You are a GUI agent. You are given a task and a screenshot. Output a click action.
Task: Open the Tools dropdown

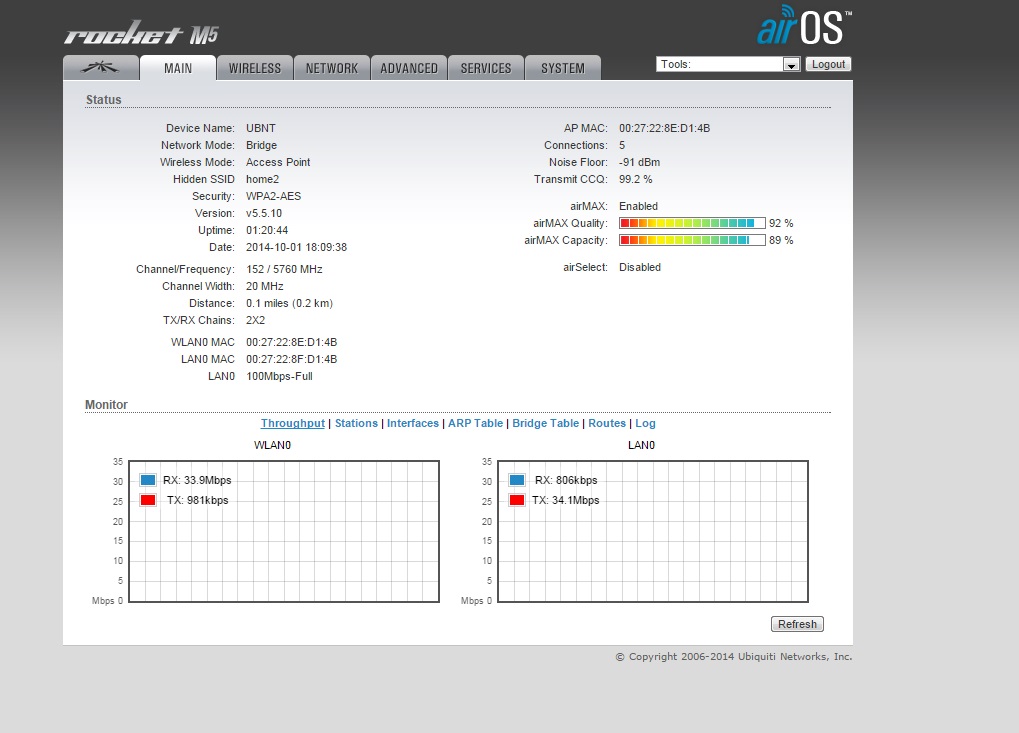728,64
